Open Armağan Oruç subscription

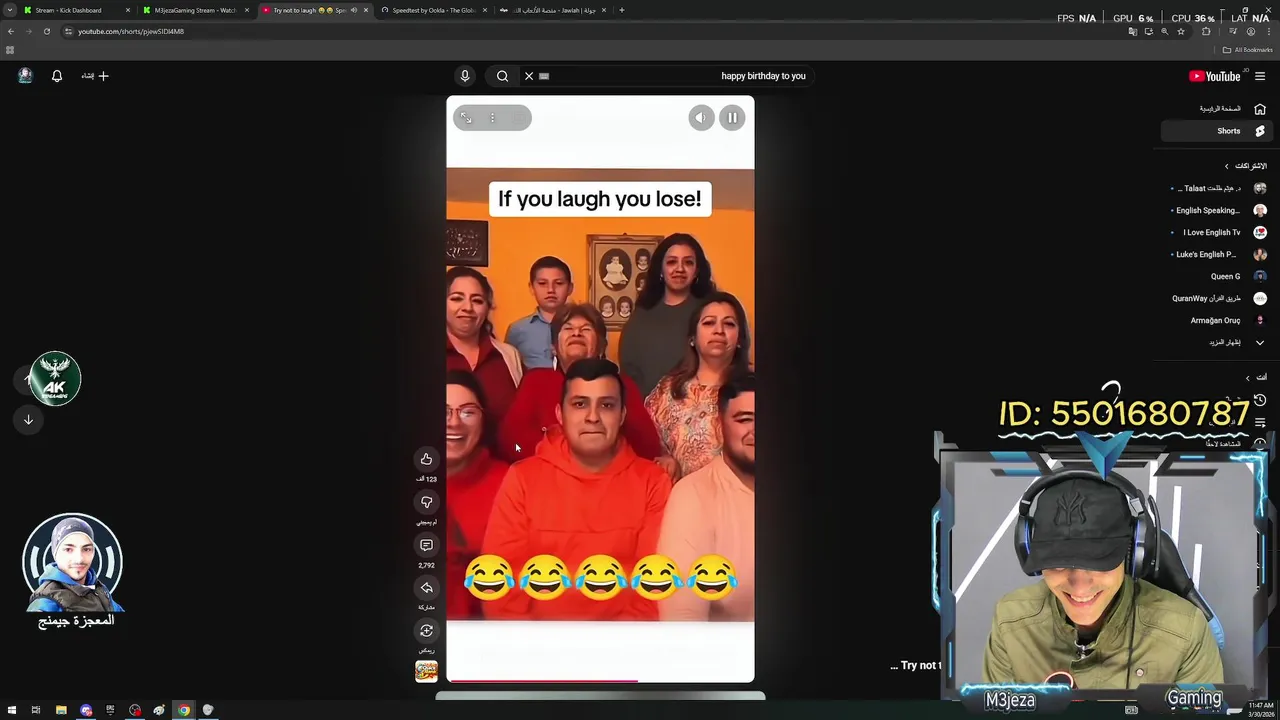pos(1217,320)
